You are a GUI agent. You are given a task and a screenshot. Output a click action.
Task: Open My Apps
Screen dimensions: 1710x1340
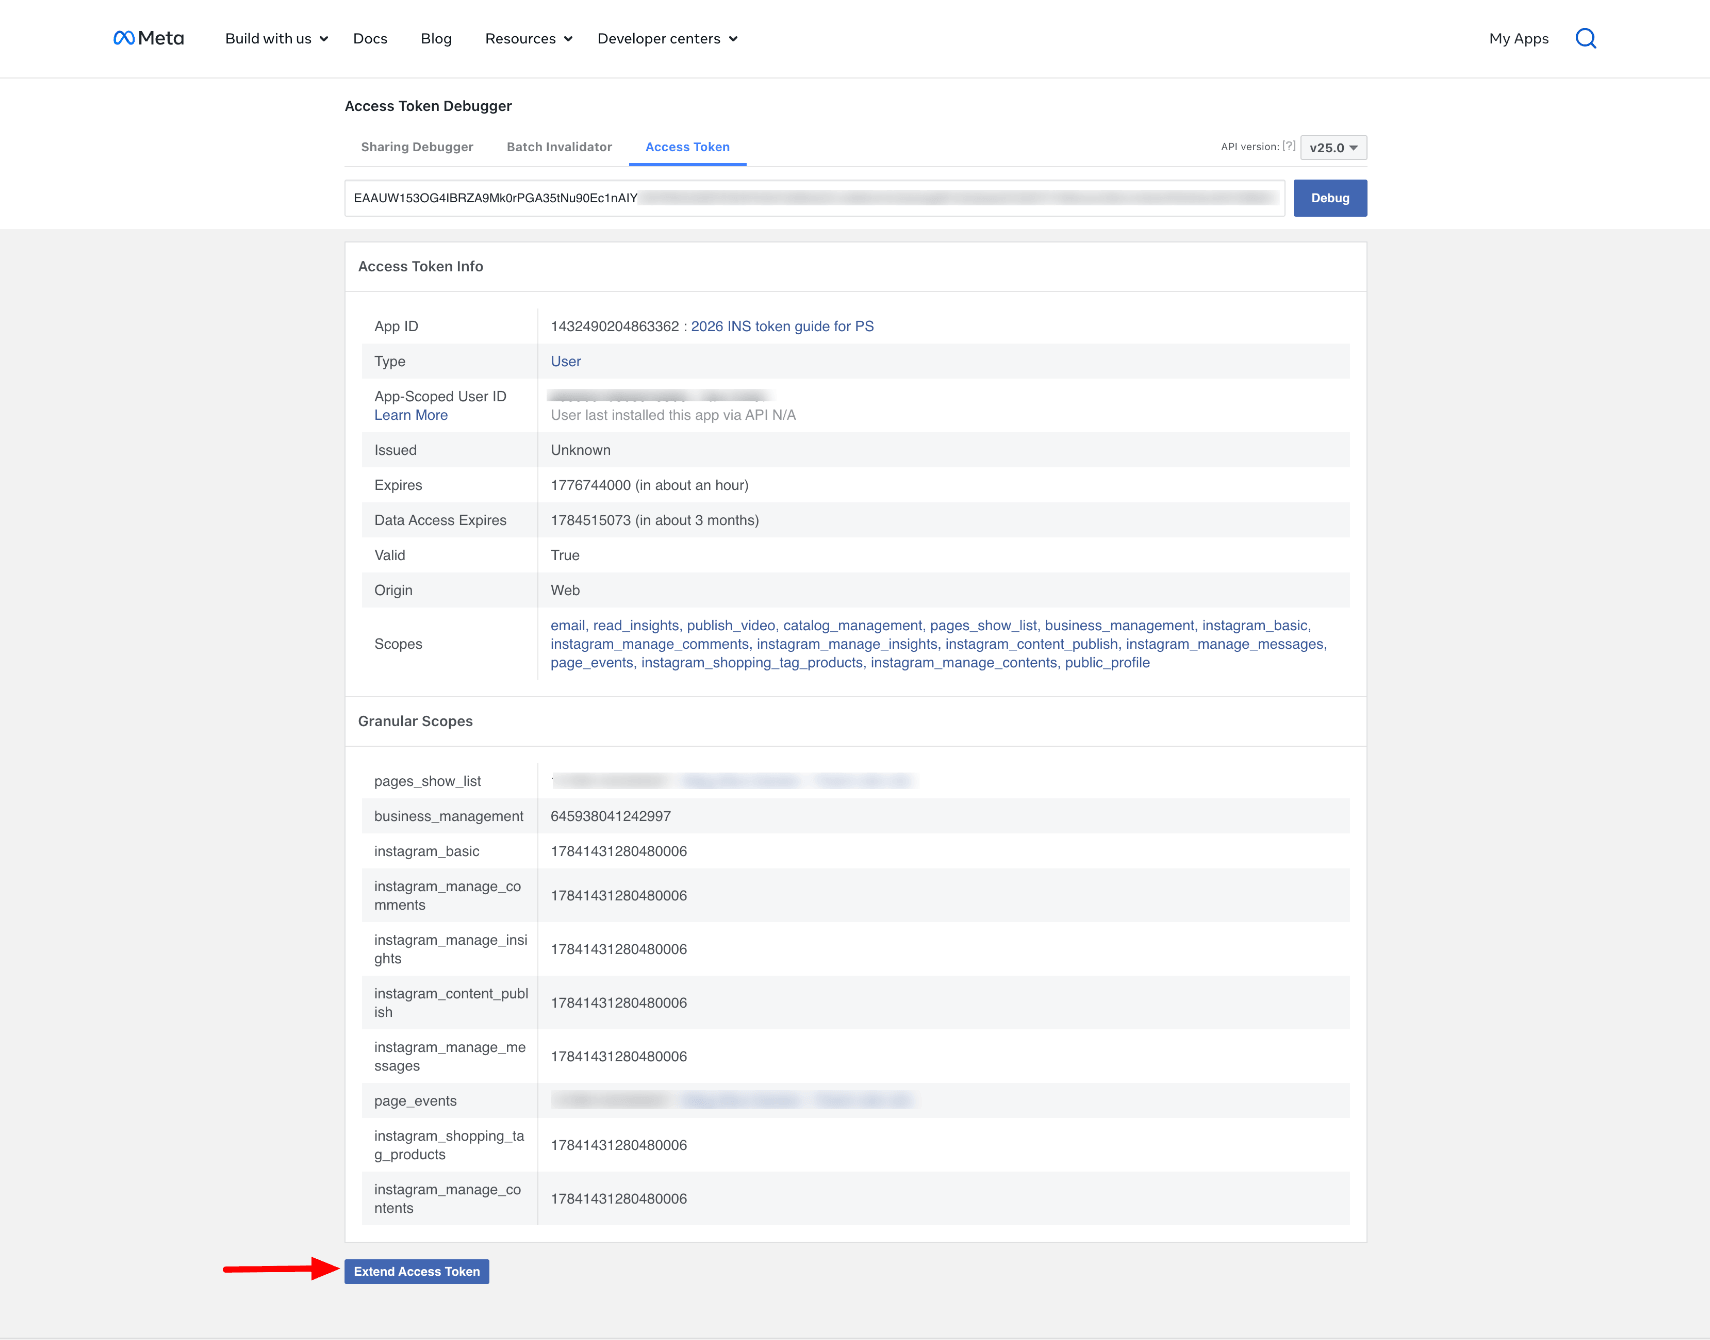[1518, 38]
